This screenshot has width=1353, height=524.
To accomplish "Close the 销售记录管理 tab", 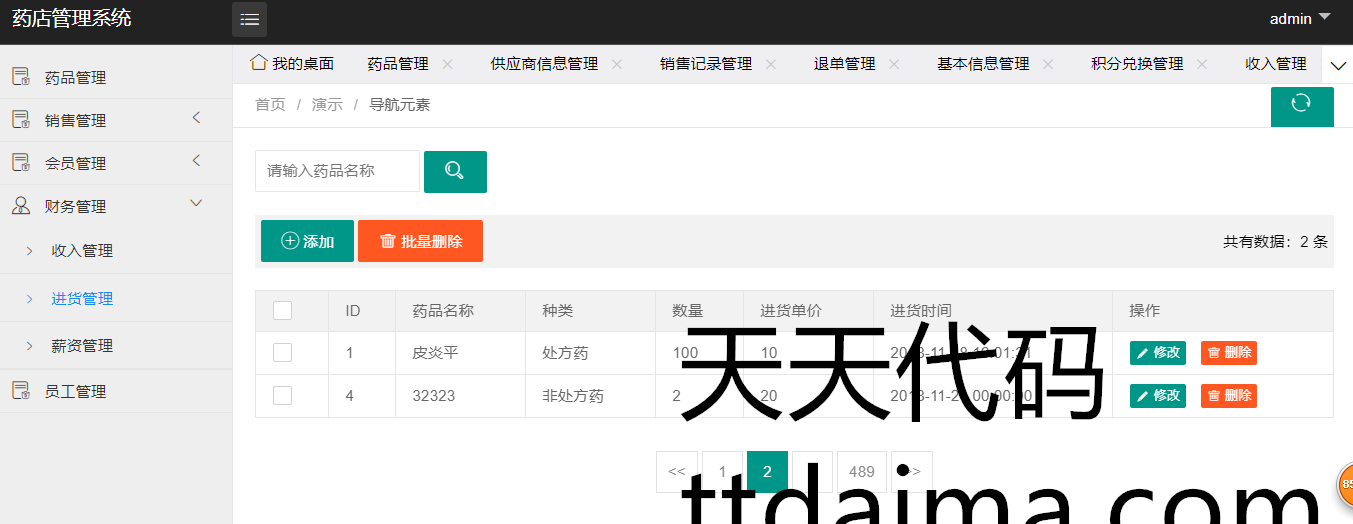I will point(771,64).
